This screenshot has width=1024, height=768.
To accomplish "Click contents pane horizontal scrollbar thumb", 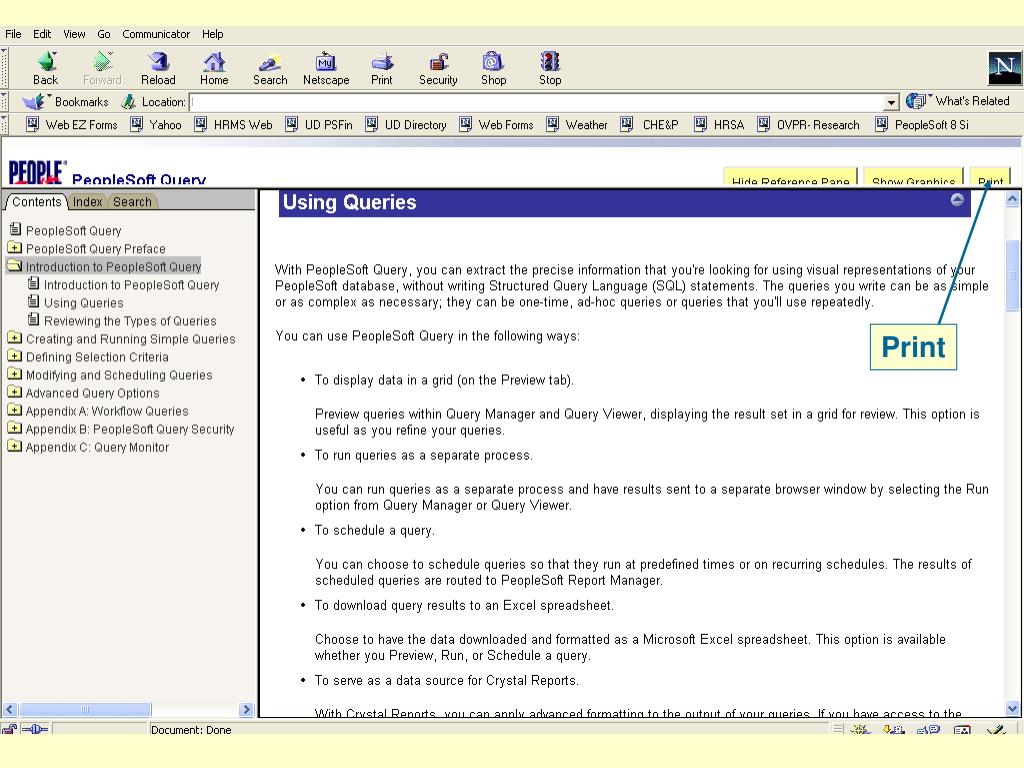I will 85,709.
